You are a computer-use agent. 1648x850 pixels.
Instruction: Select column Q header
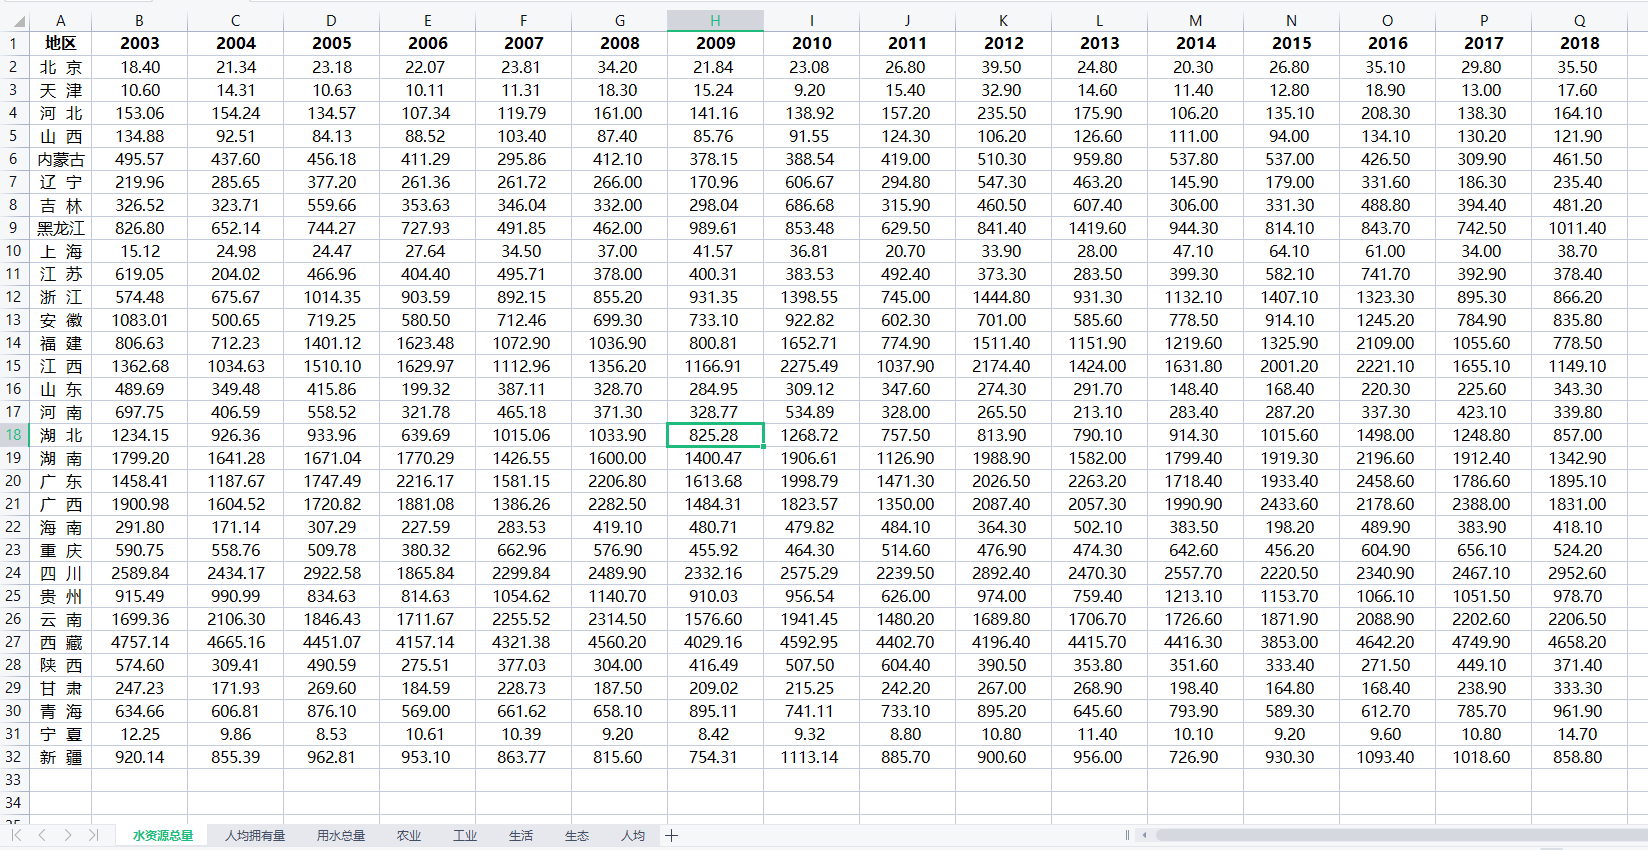tap(1580, 20)
